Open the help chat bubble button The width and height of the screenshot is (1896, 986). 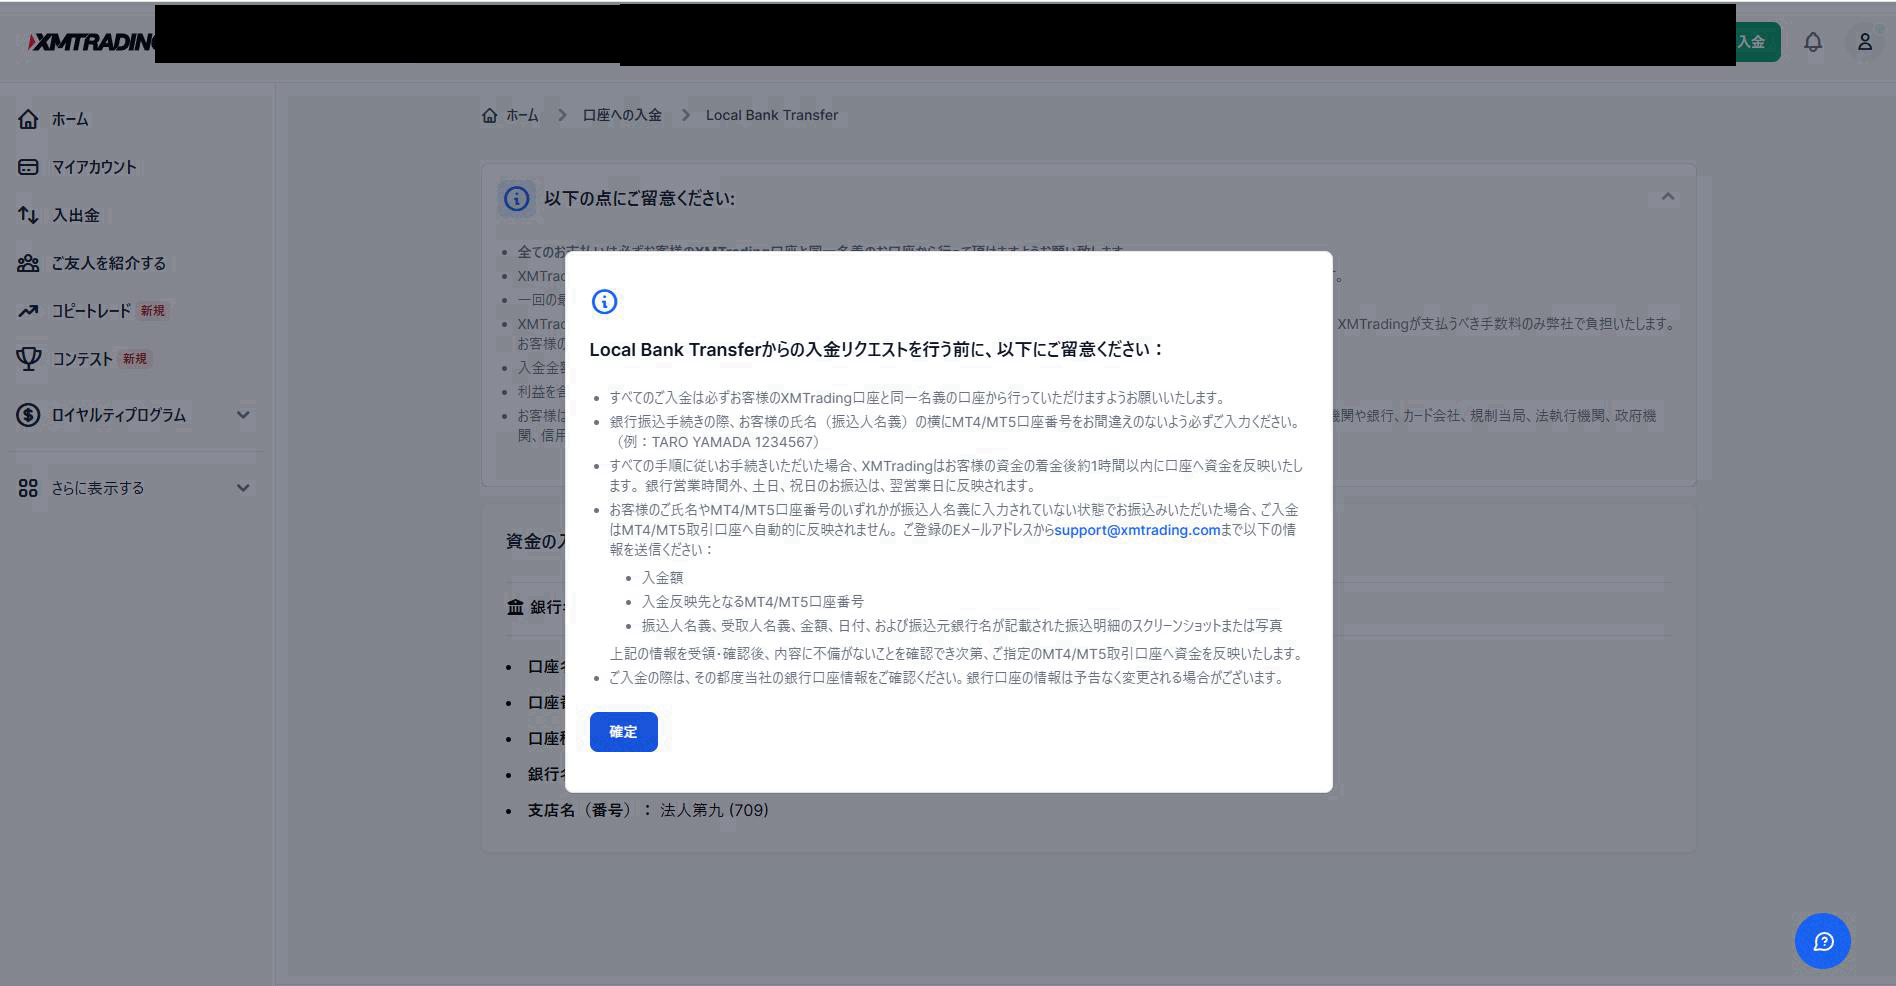coord(1823,941)
